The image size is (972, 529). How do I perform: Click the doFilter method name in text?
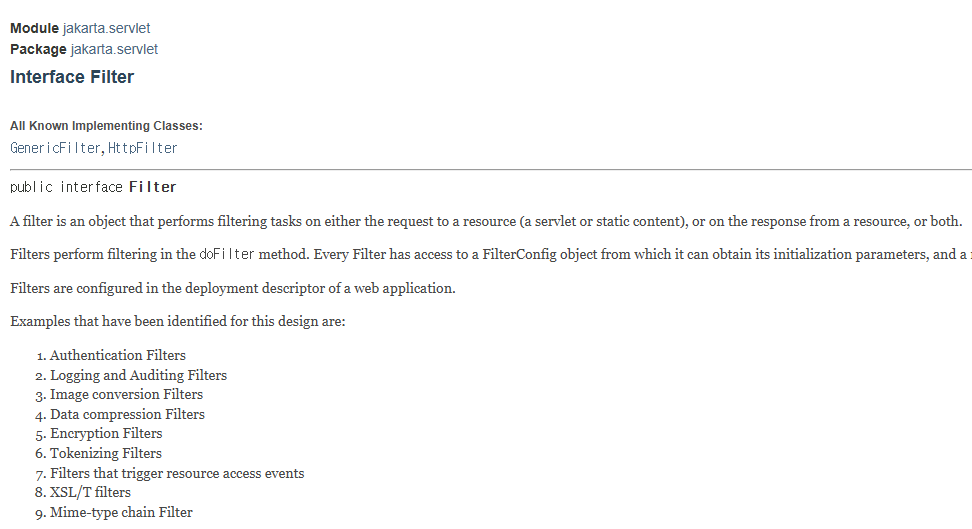pyautogui.click(x=227, y=254)
